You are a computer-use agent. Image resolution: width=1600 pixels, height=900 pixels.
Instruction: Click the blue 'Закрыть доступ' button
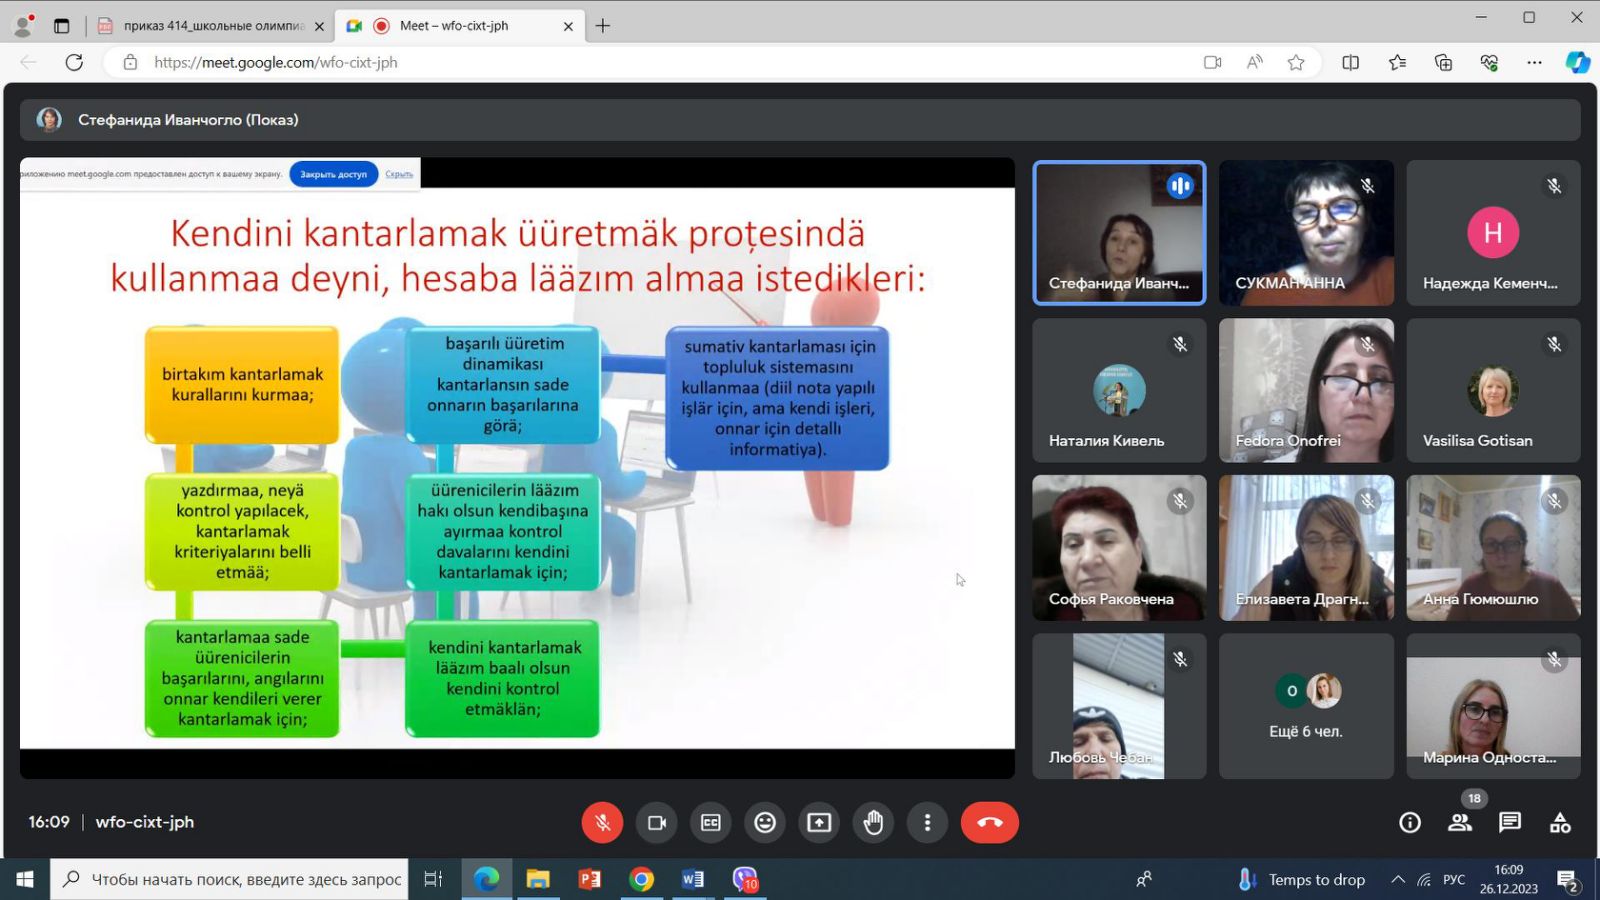(x=333, y=174)
